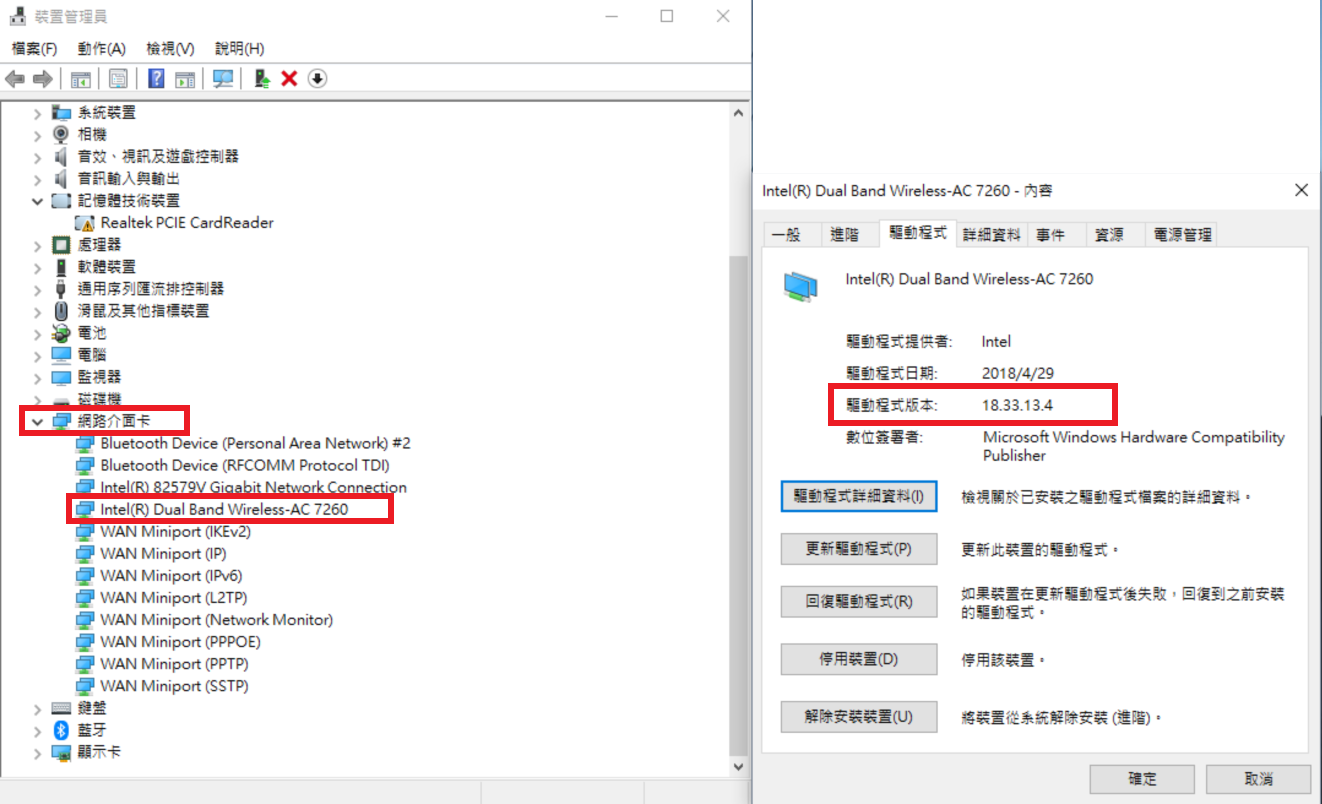Click the Forward arrow toolbar icon
Screen dimensions: 1322x804
[x=42, y=79]
